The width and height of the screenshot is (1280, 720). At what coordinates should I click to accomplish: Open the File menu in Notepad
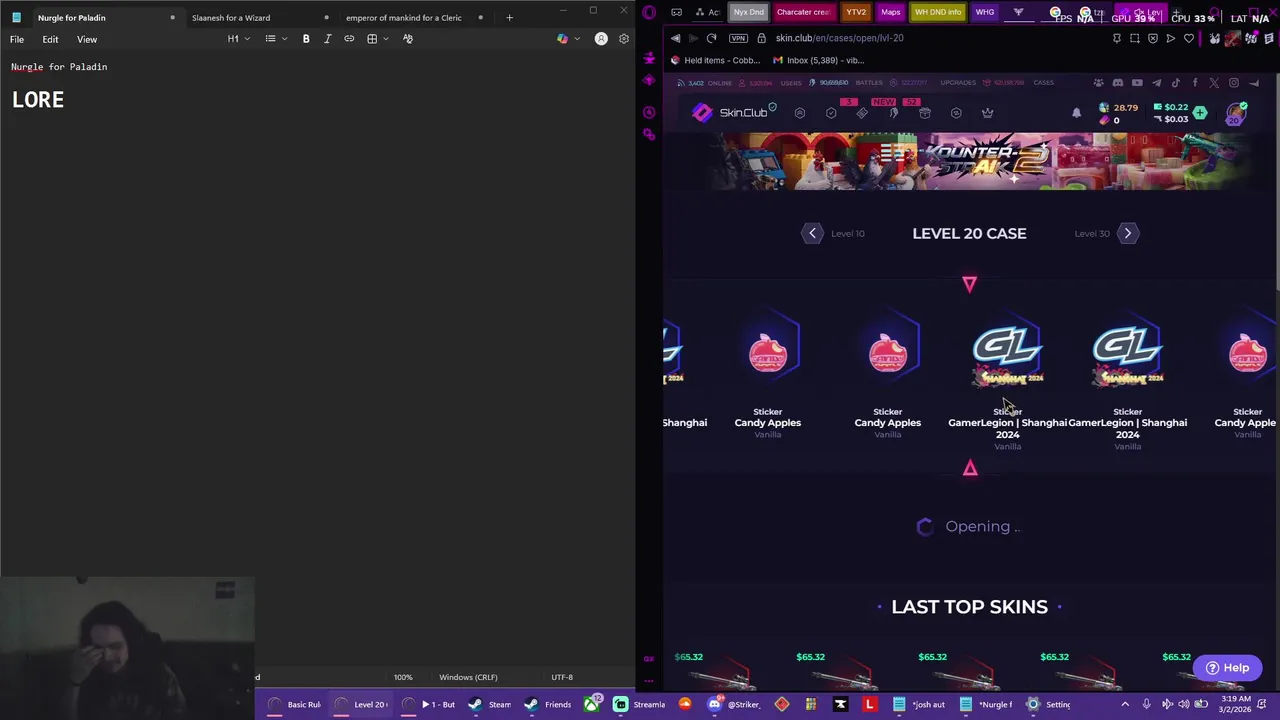tap(17, 39)
